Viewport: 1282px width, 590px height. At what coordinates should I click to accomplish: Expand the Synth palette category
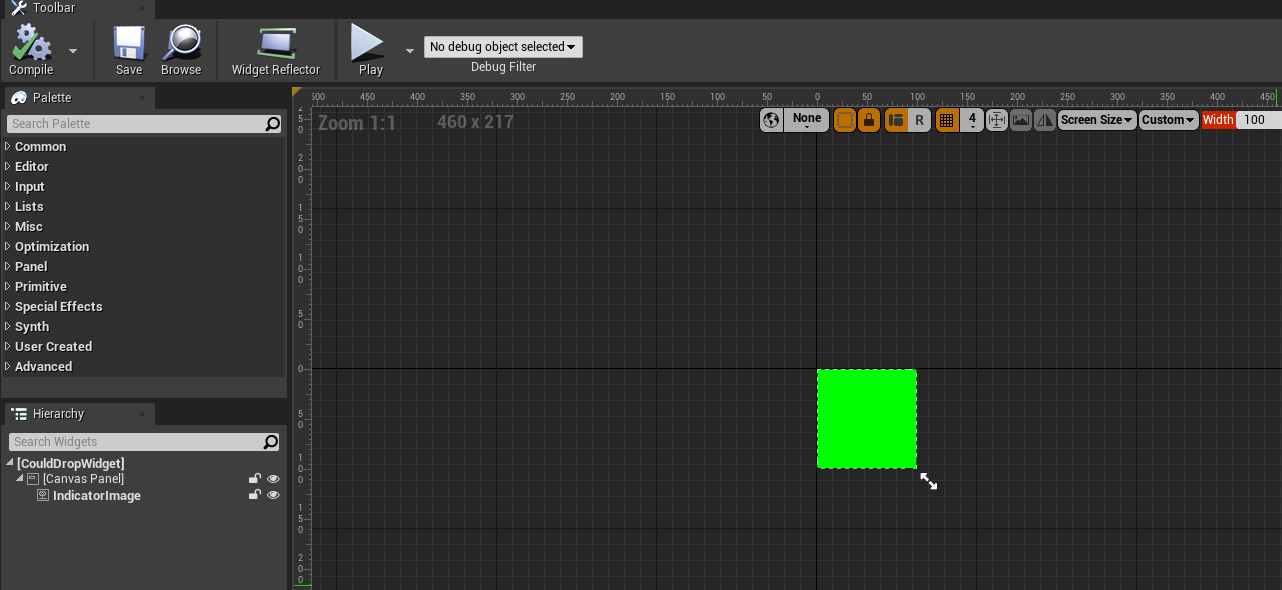click(8, 326)
